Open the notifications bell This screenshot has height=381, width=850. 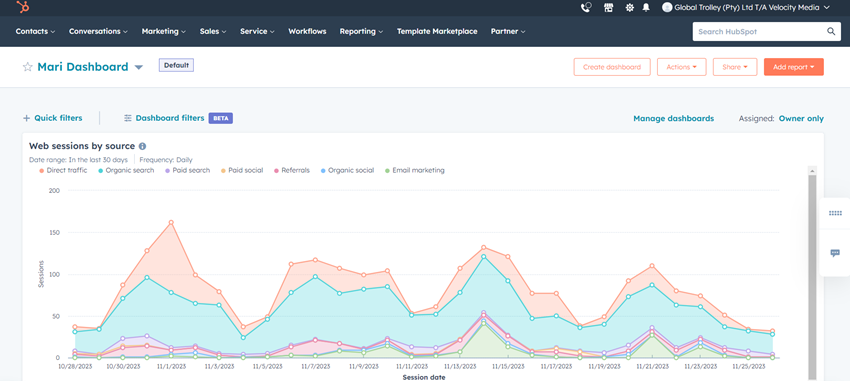coord(646,8)
